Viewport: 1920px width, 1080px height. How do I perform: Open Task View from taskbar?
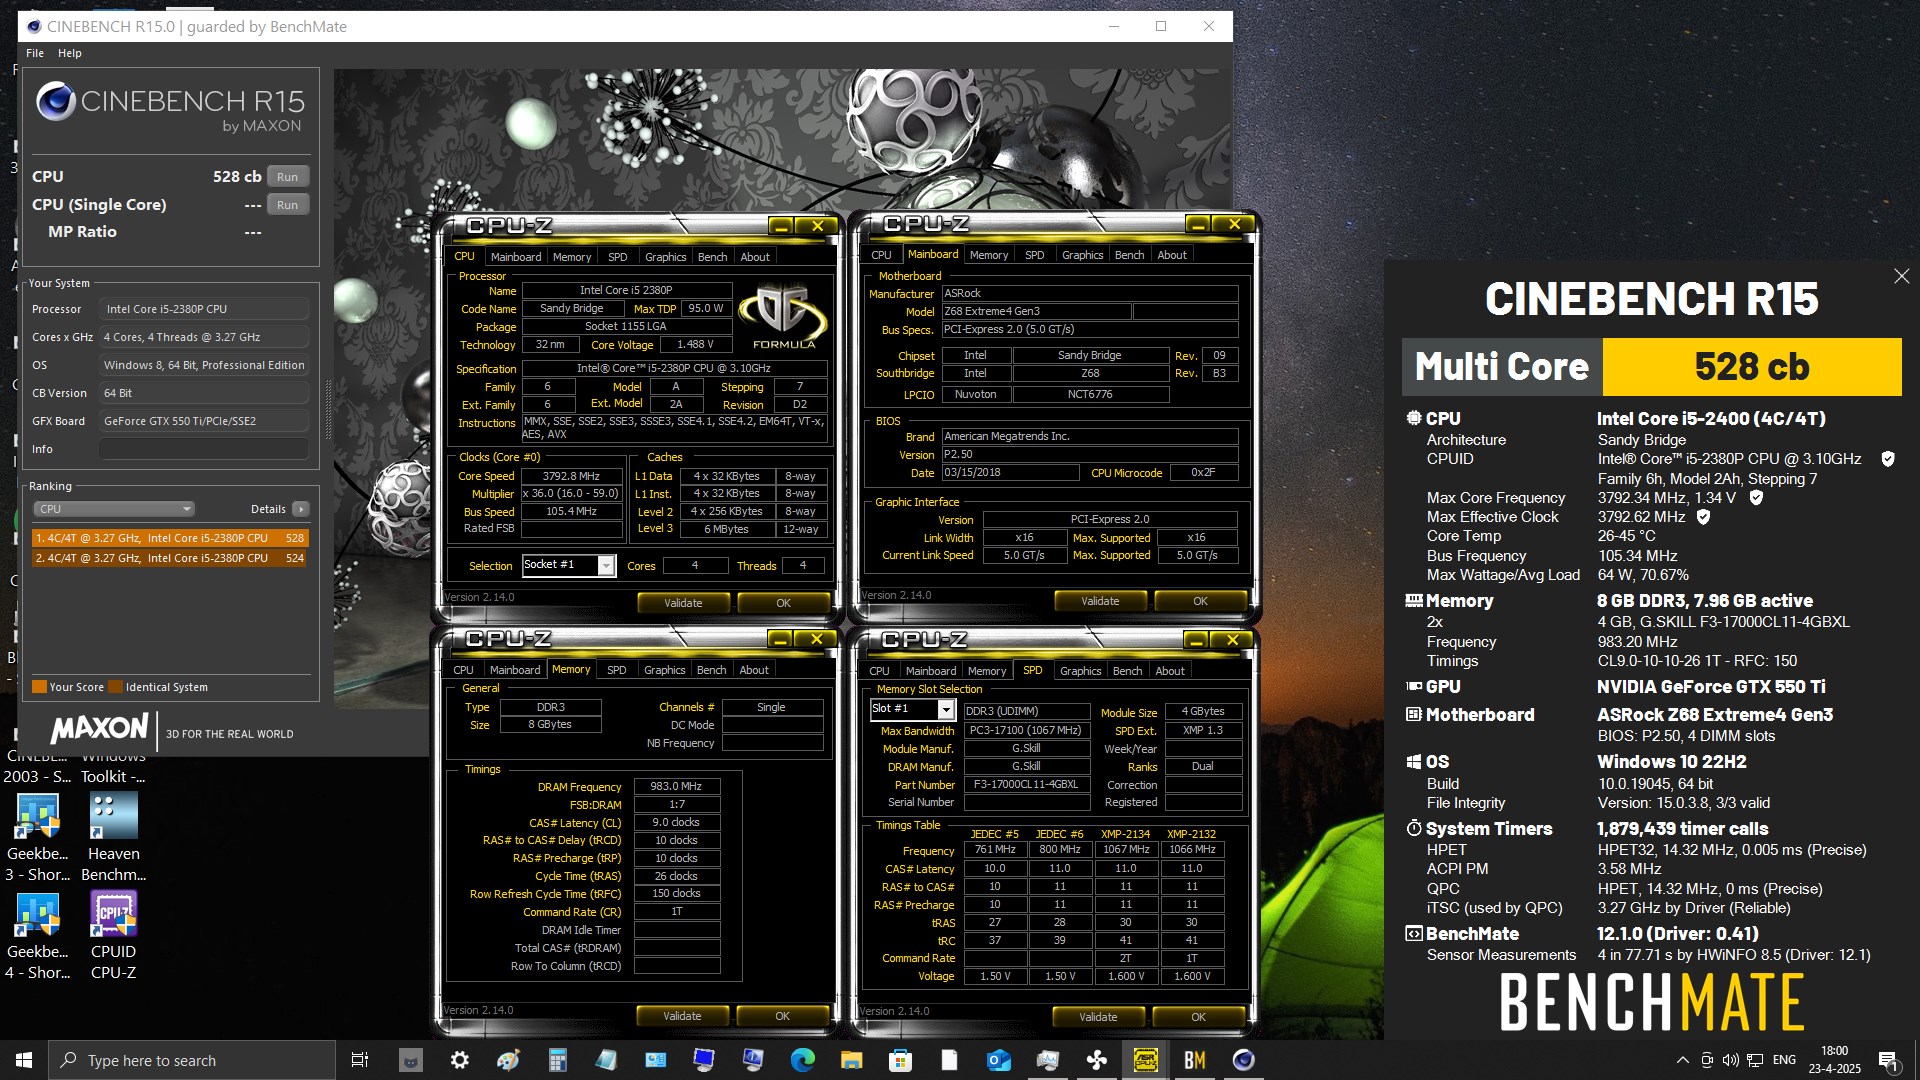coord(360,1060)
